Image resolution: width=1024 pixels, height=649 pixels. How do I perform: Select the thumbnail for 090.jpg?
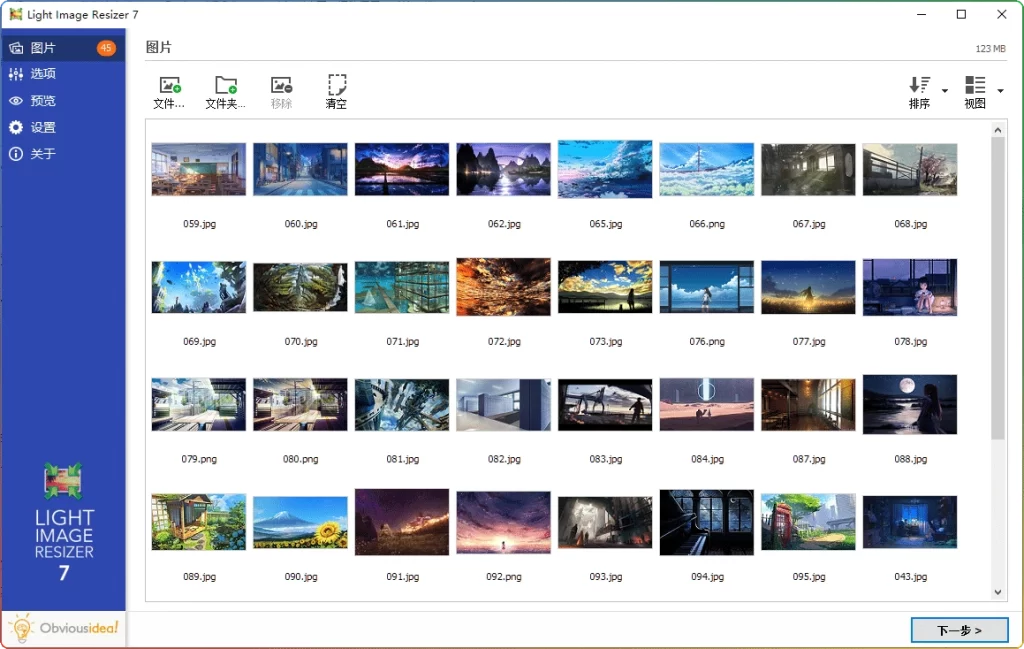pos(300,521)
